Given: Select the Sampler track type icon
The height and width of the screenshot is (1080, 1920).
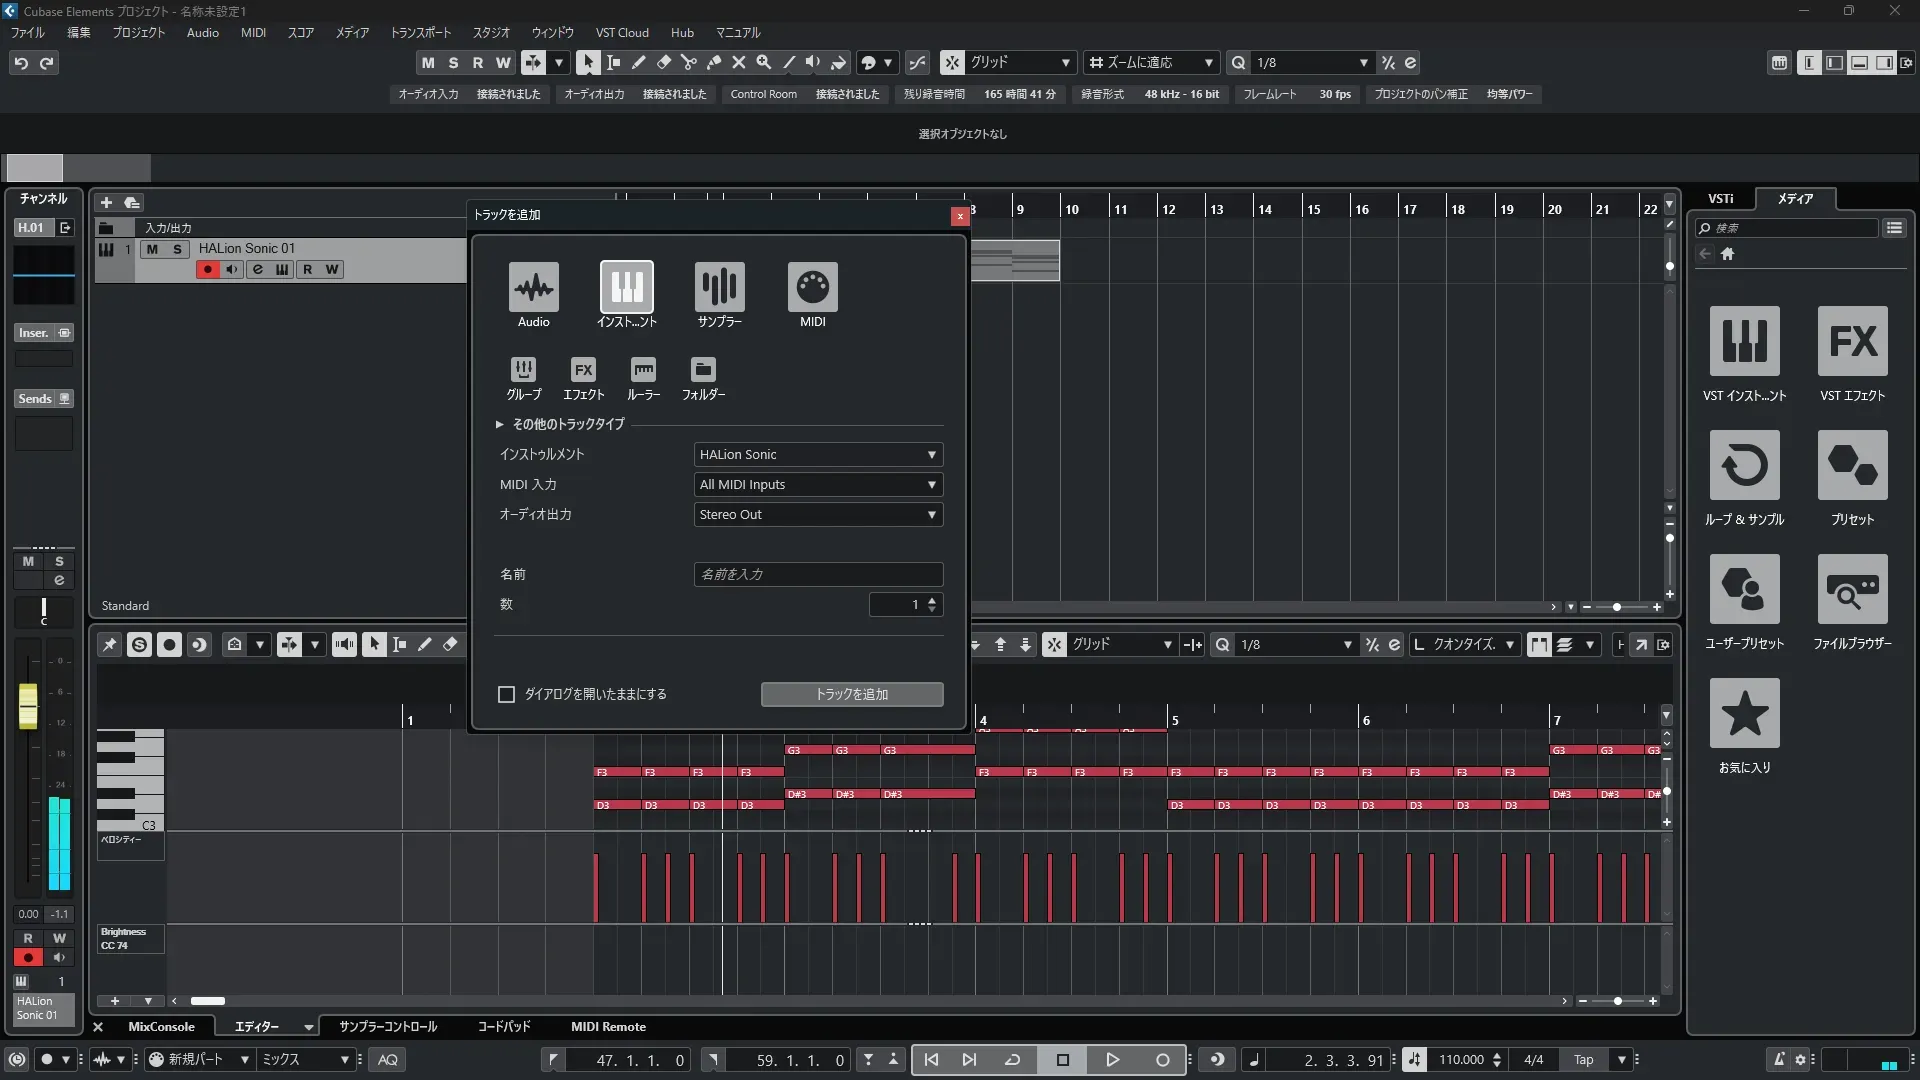Looking at the screenshot, I should [x=719, y=288].
